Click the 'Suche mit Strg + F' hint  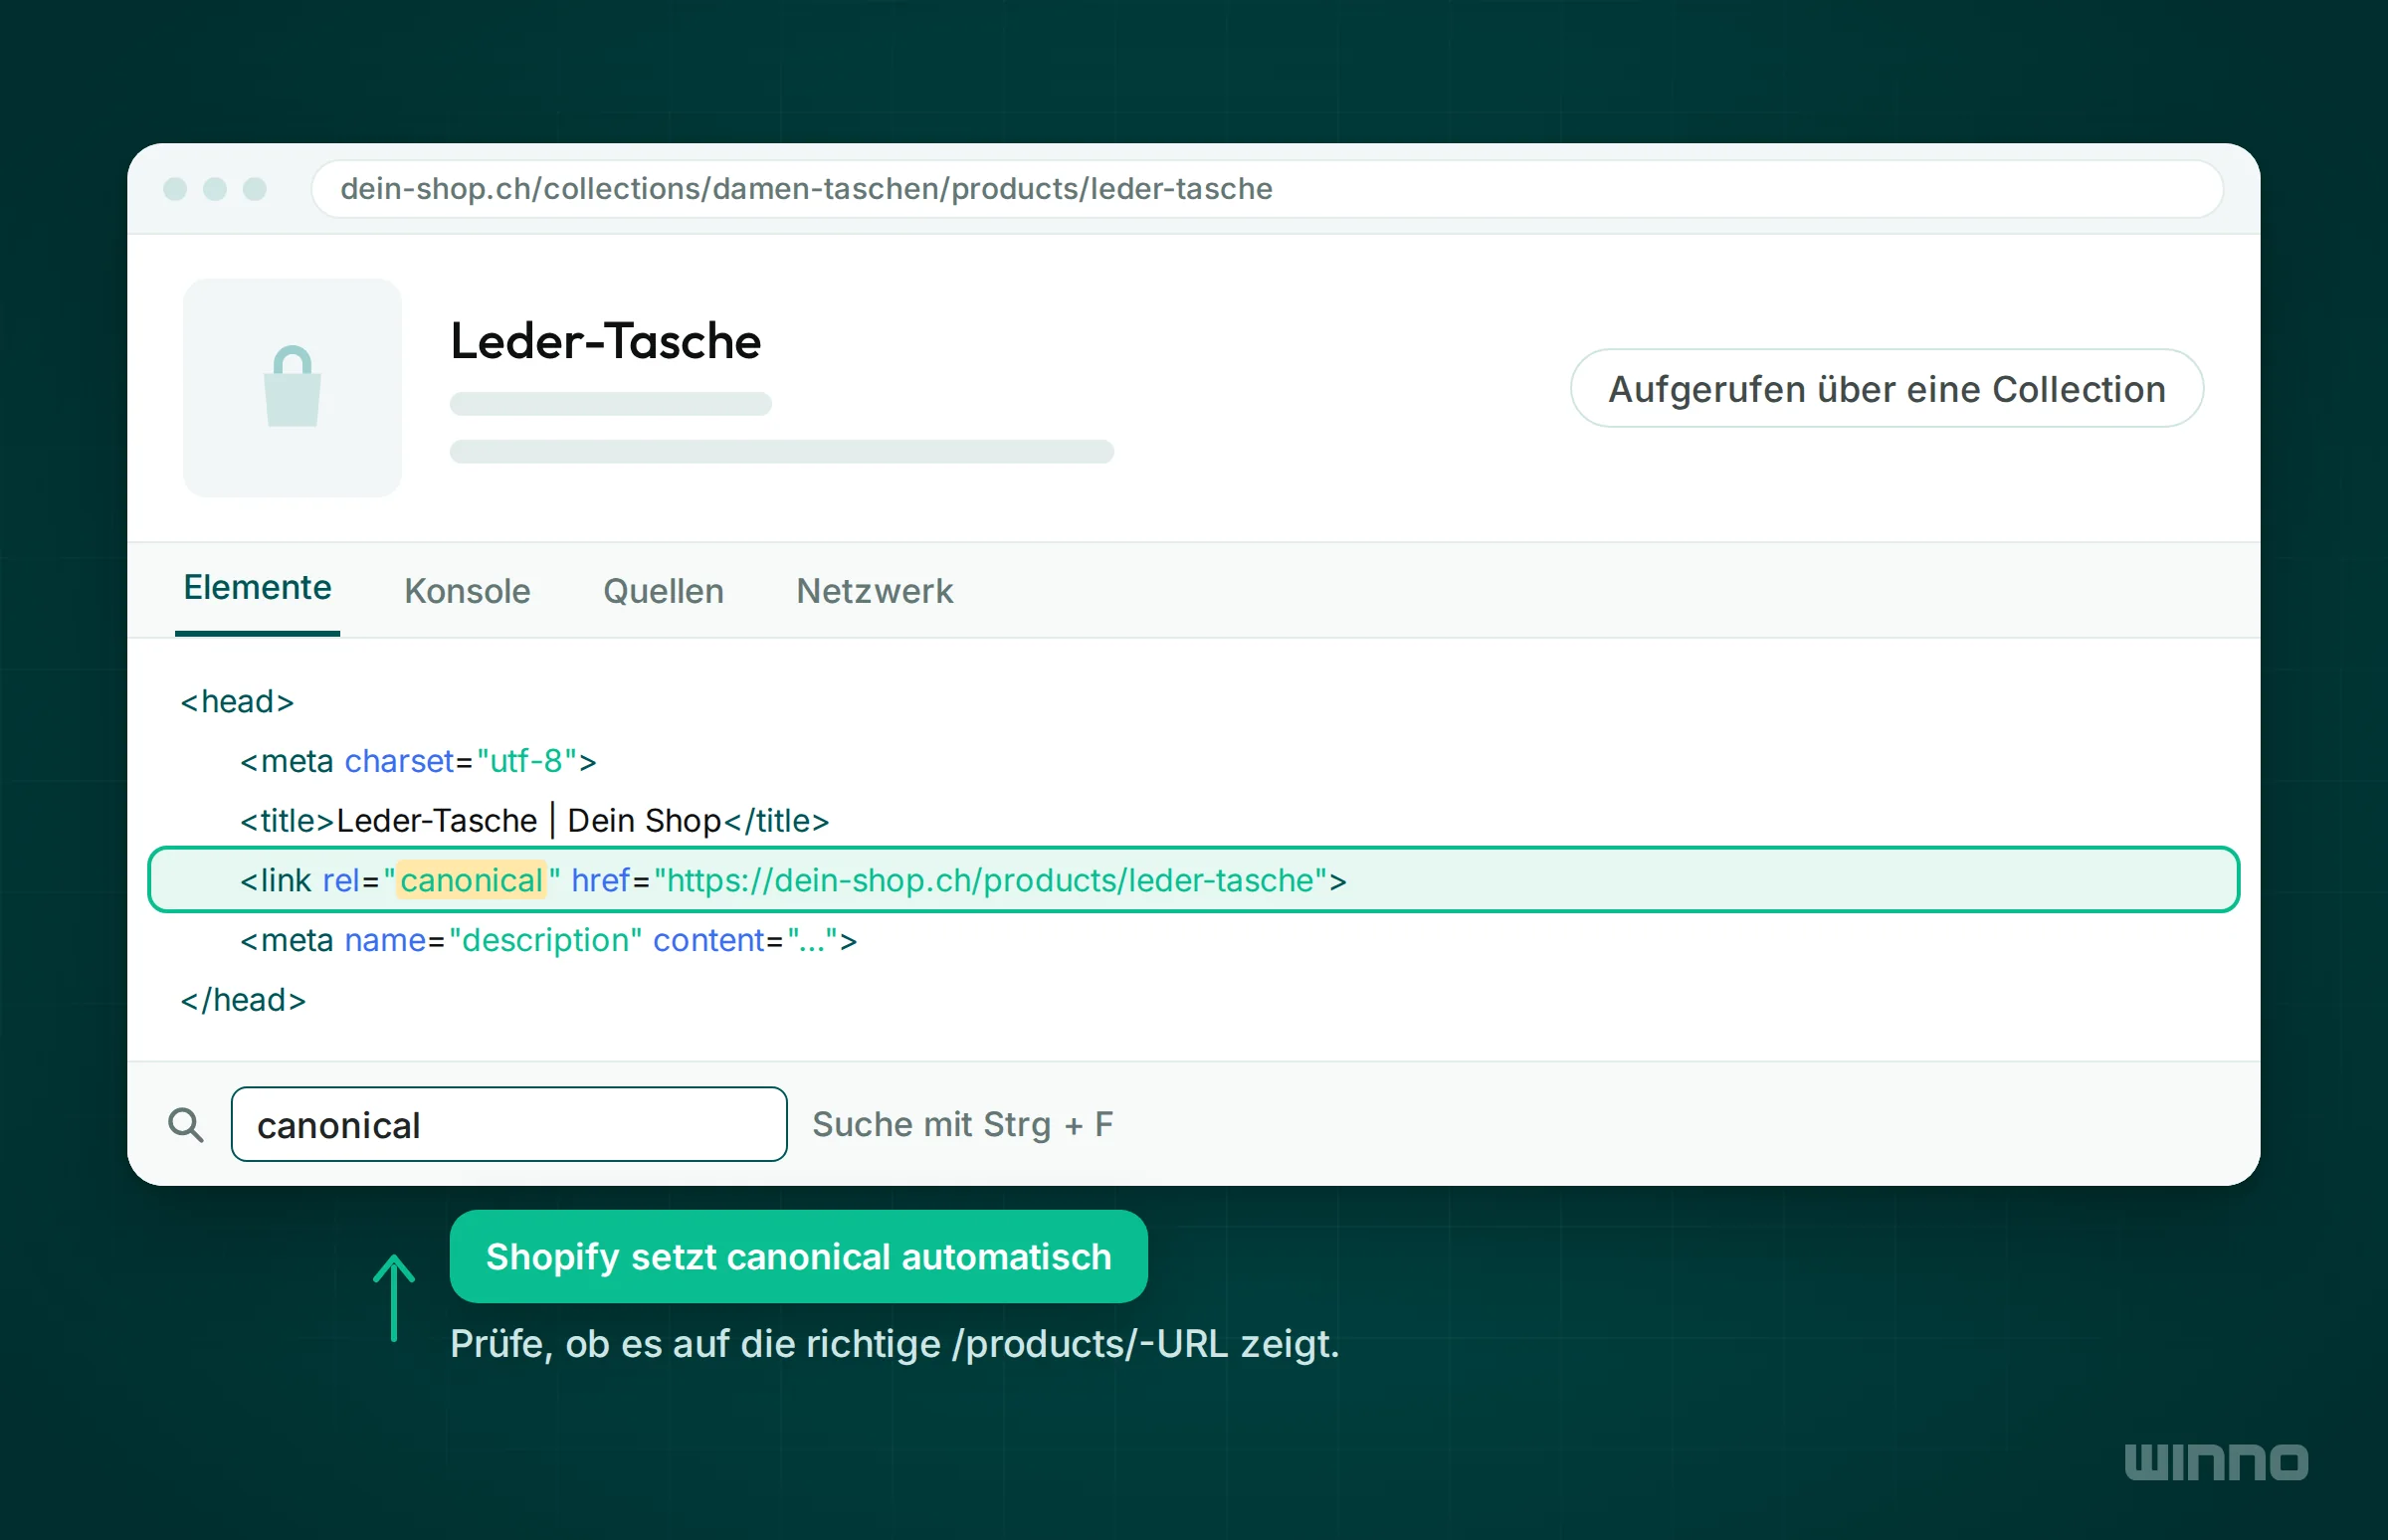tap(962, 1124)
